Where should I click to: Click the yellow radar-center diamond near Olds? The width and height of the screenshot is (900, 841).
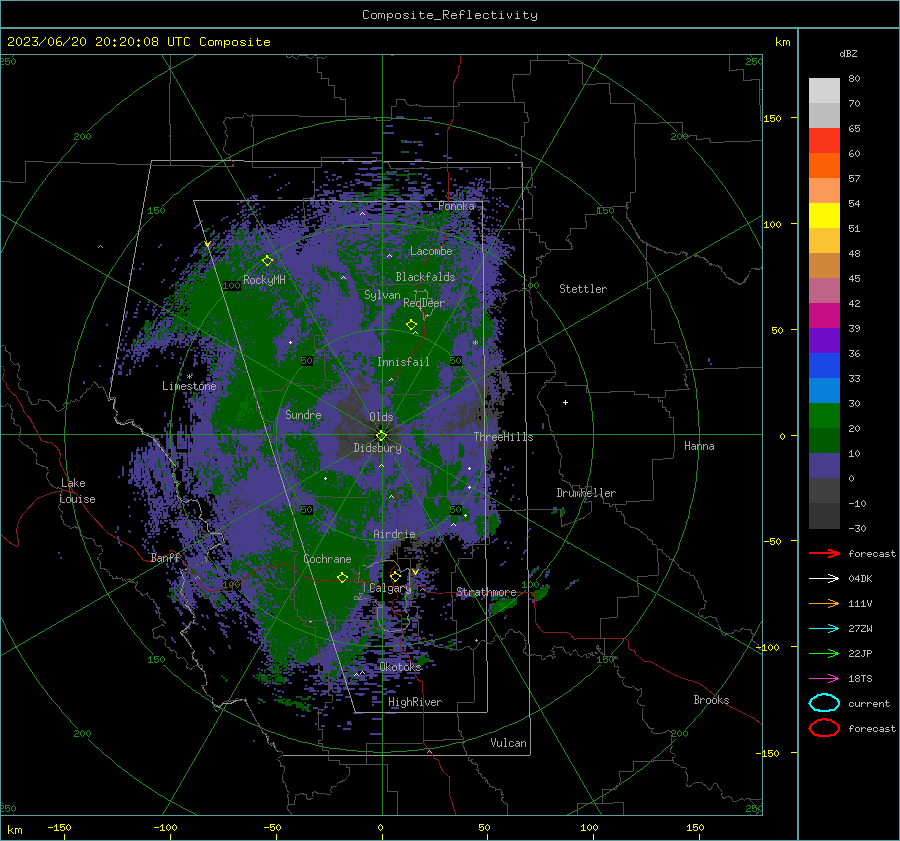pyautogui.click(x=381, y=435)
